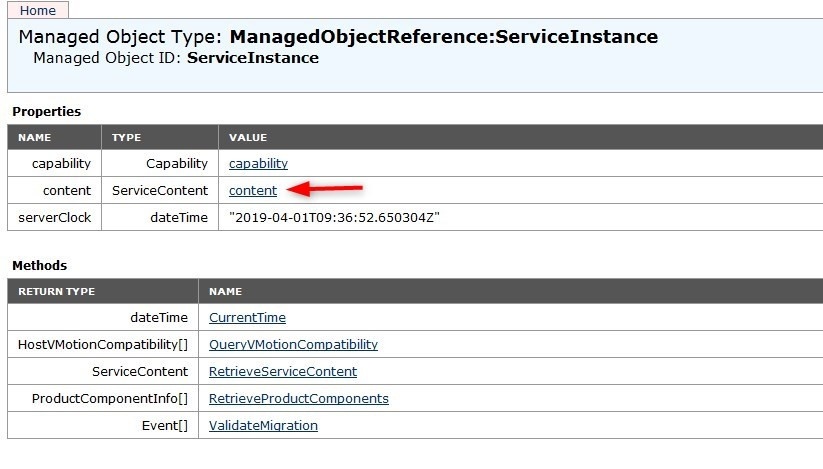Click the RETURN TYPE column header
Image resolution: width=823 pixels, height=469 pixels.
(x=56, y=291)
